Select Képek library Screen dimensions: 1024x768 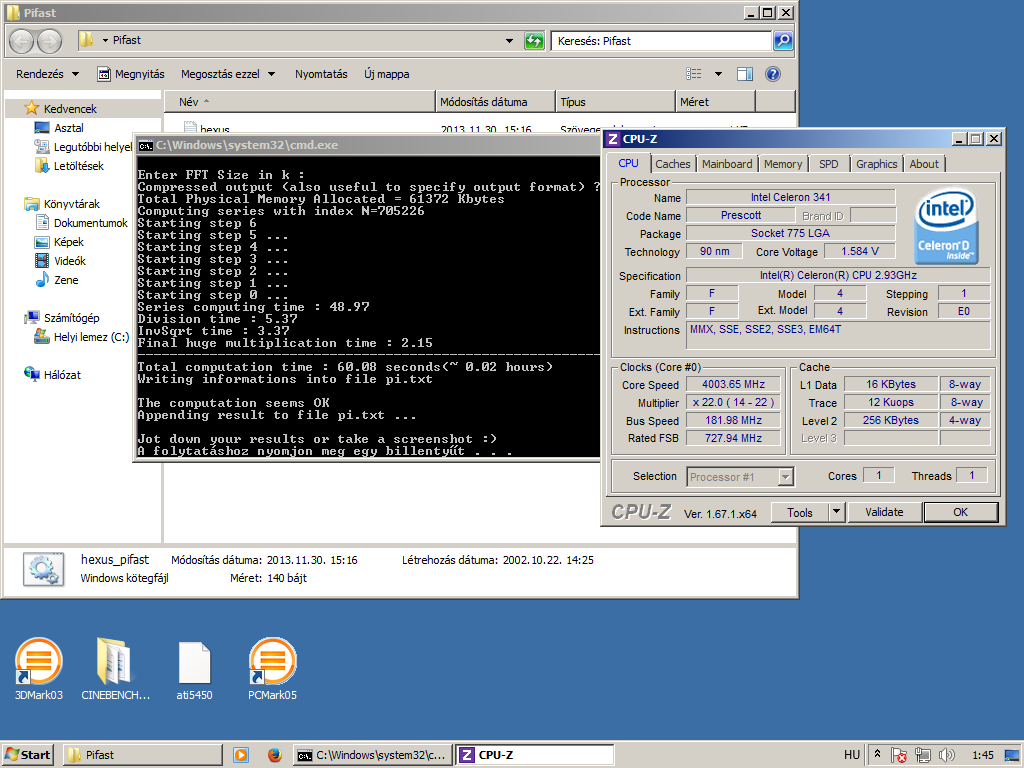click(59, 242)
